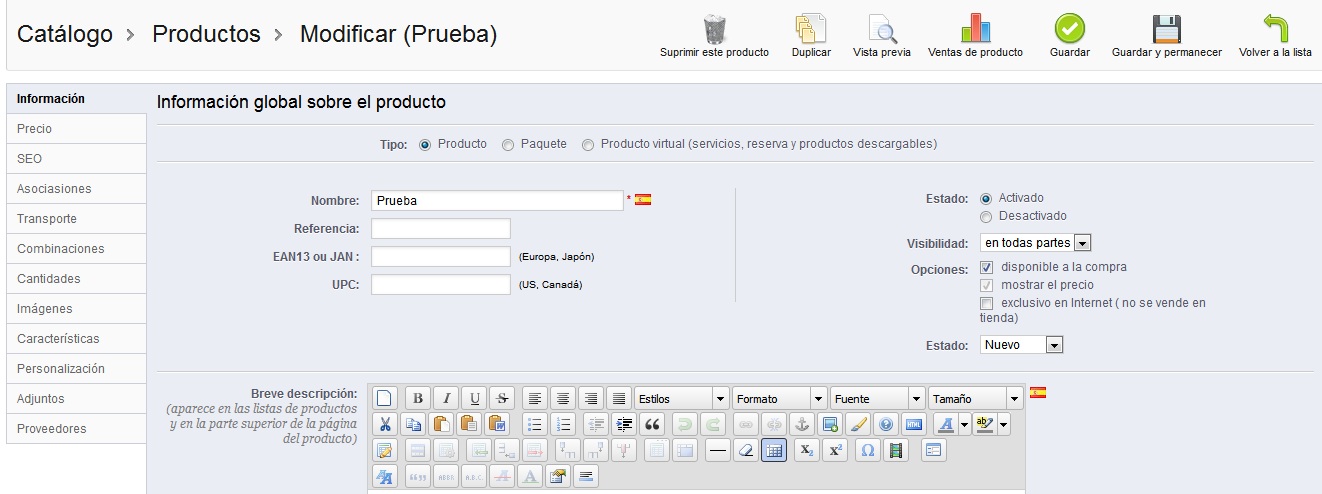Go to Productos breadcrumb link

coord(206,34)
